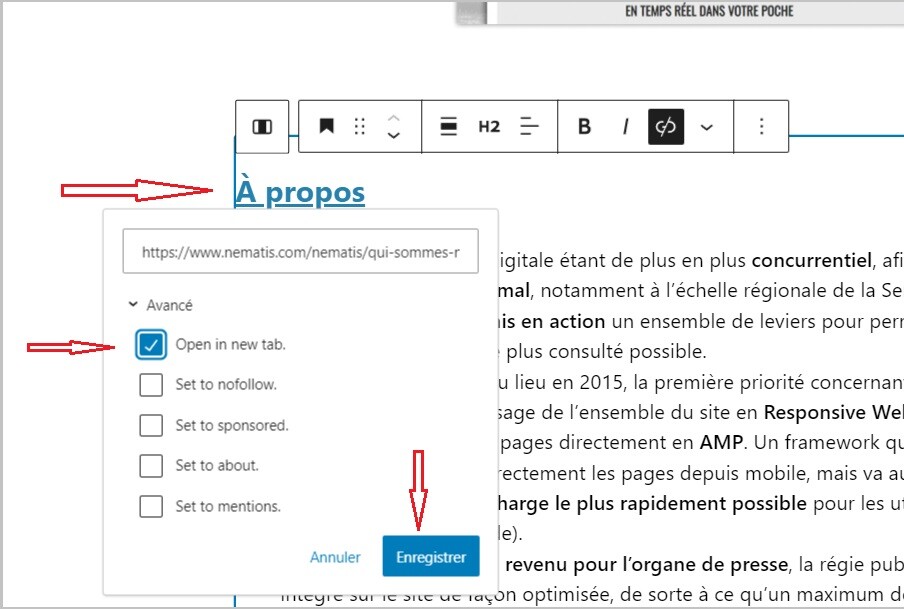Viewport: 904px width, 609px height.
Task: Click the highlighted link unlink icon
Action: 666,127
